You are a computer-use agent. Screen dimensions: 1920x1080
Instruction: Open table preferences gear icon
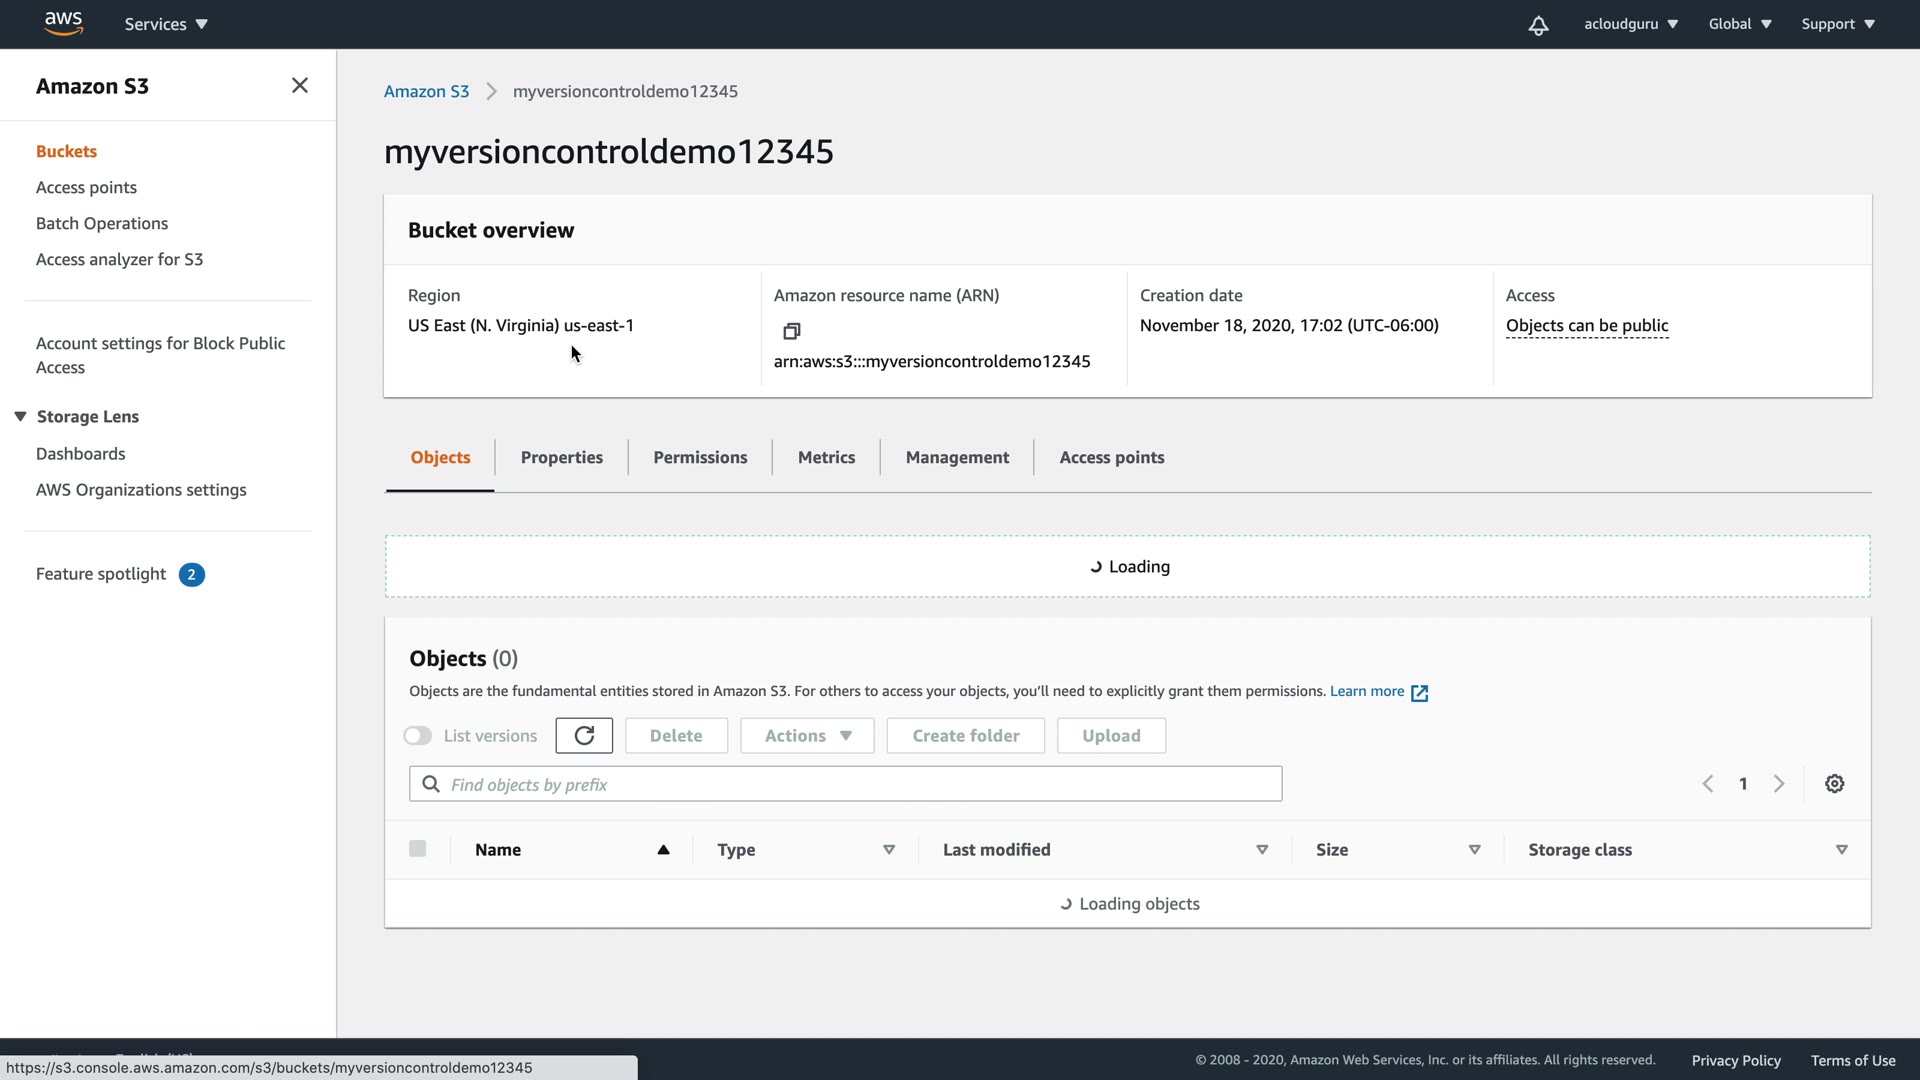pyautogui.click(x=1834, y=784)
